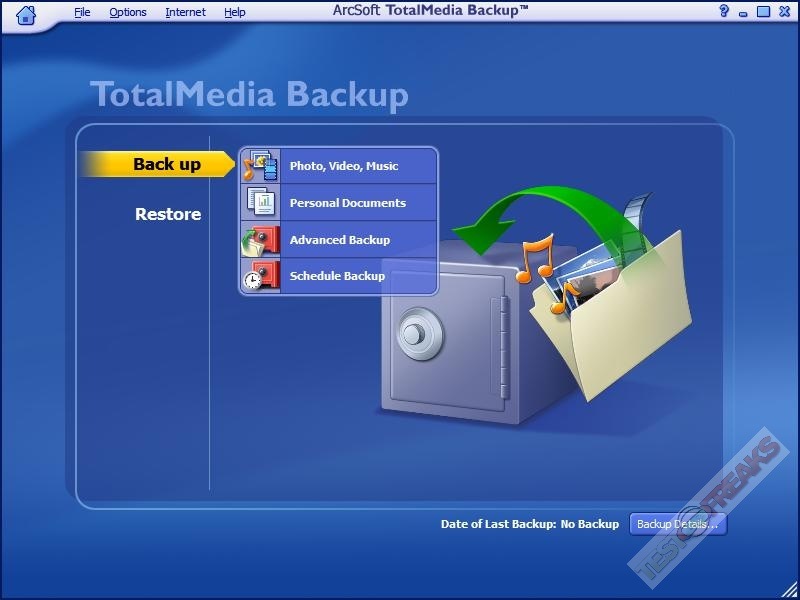Start Advanced Backup via its label

tap(339, 240)
